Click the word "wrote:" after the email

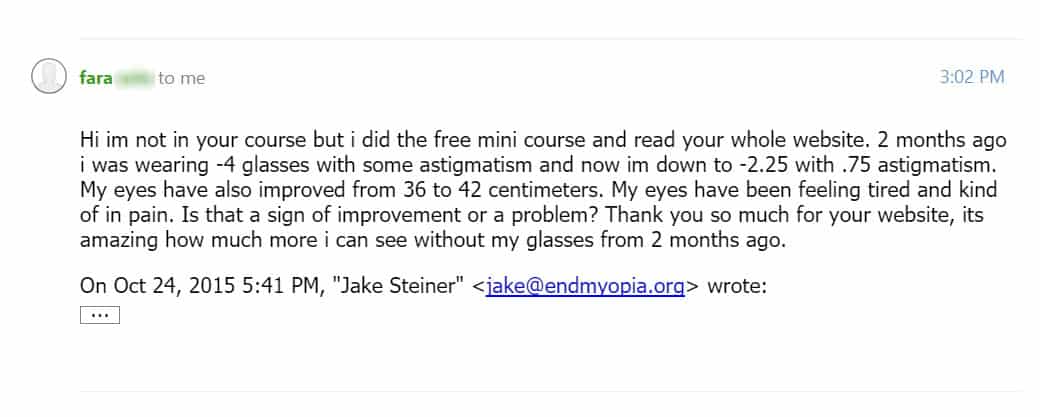pos(735,286)
